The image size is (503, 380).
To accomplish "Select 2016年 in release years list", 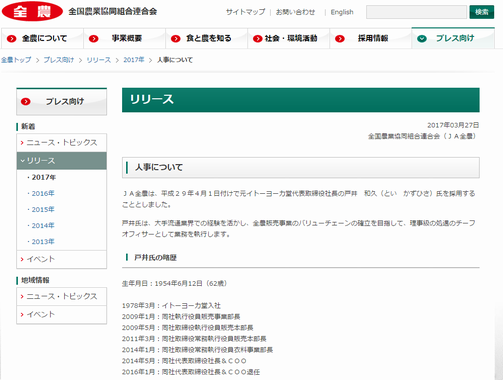I will coord(43,193).
